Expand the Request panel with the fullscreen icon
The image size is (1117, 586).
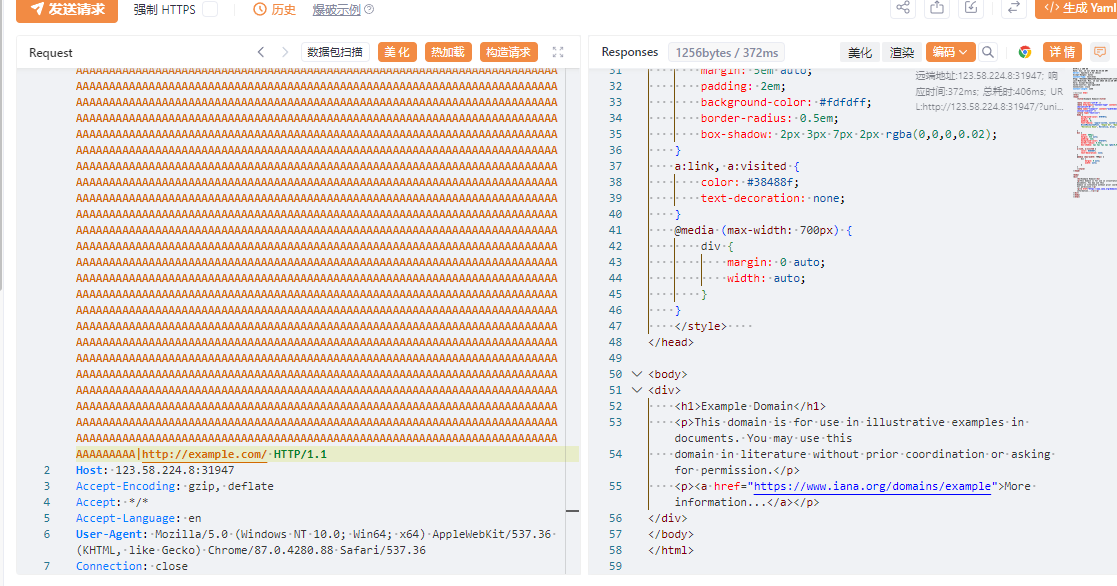558,51
